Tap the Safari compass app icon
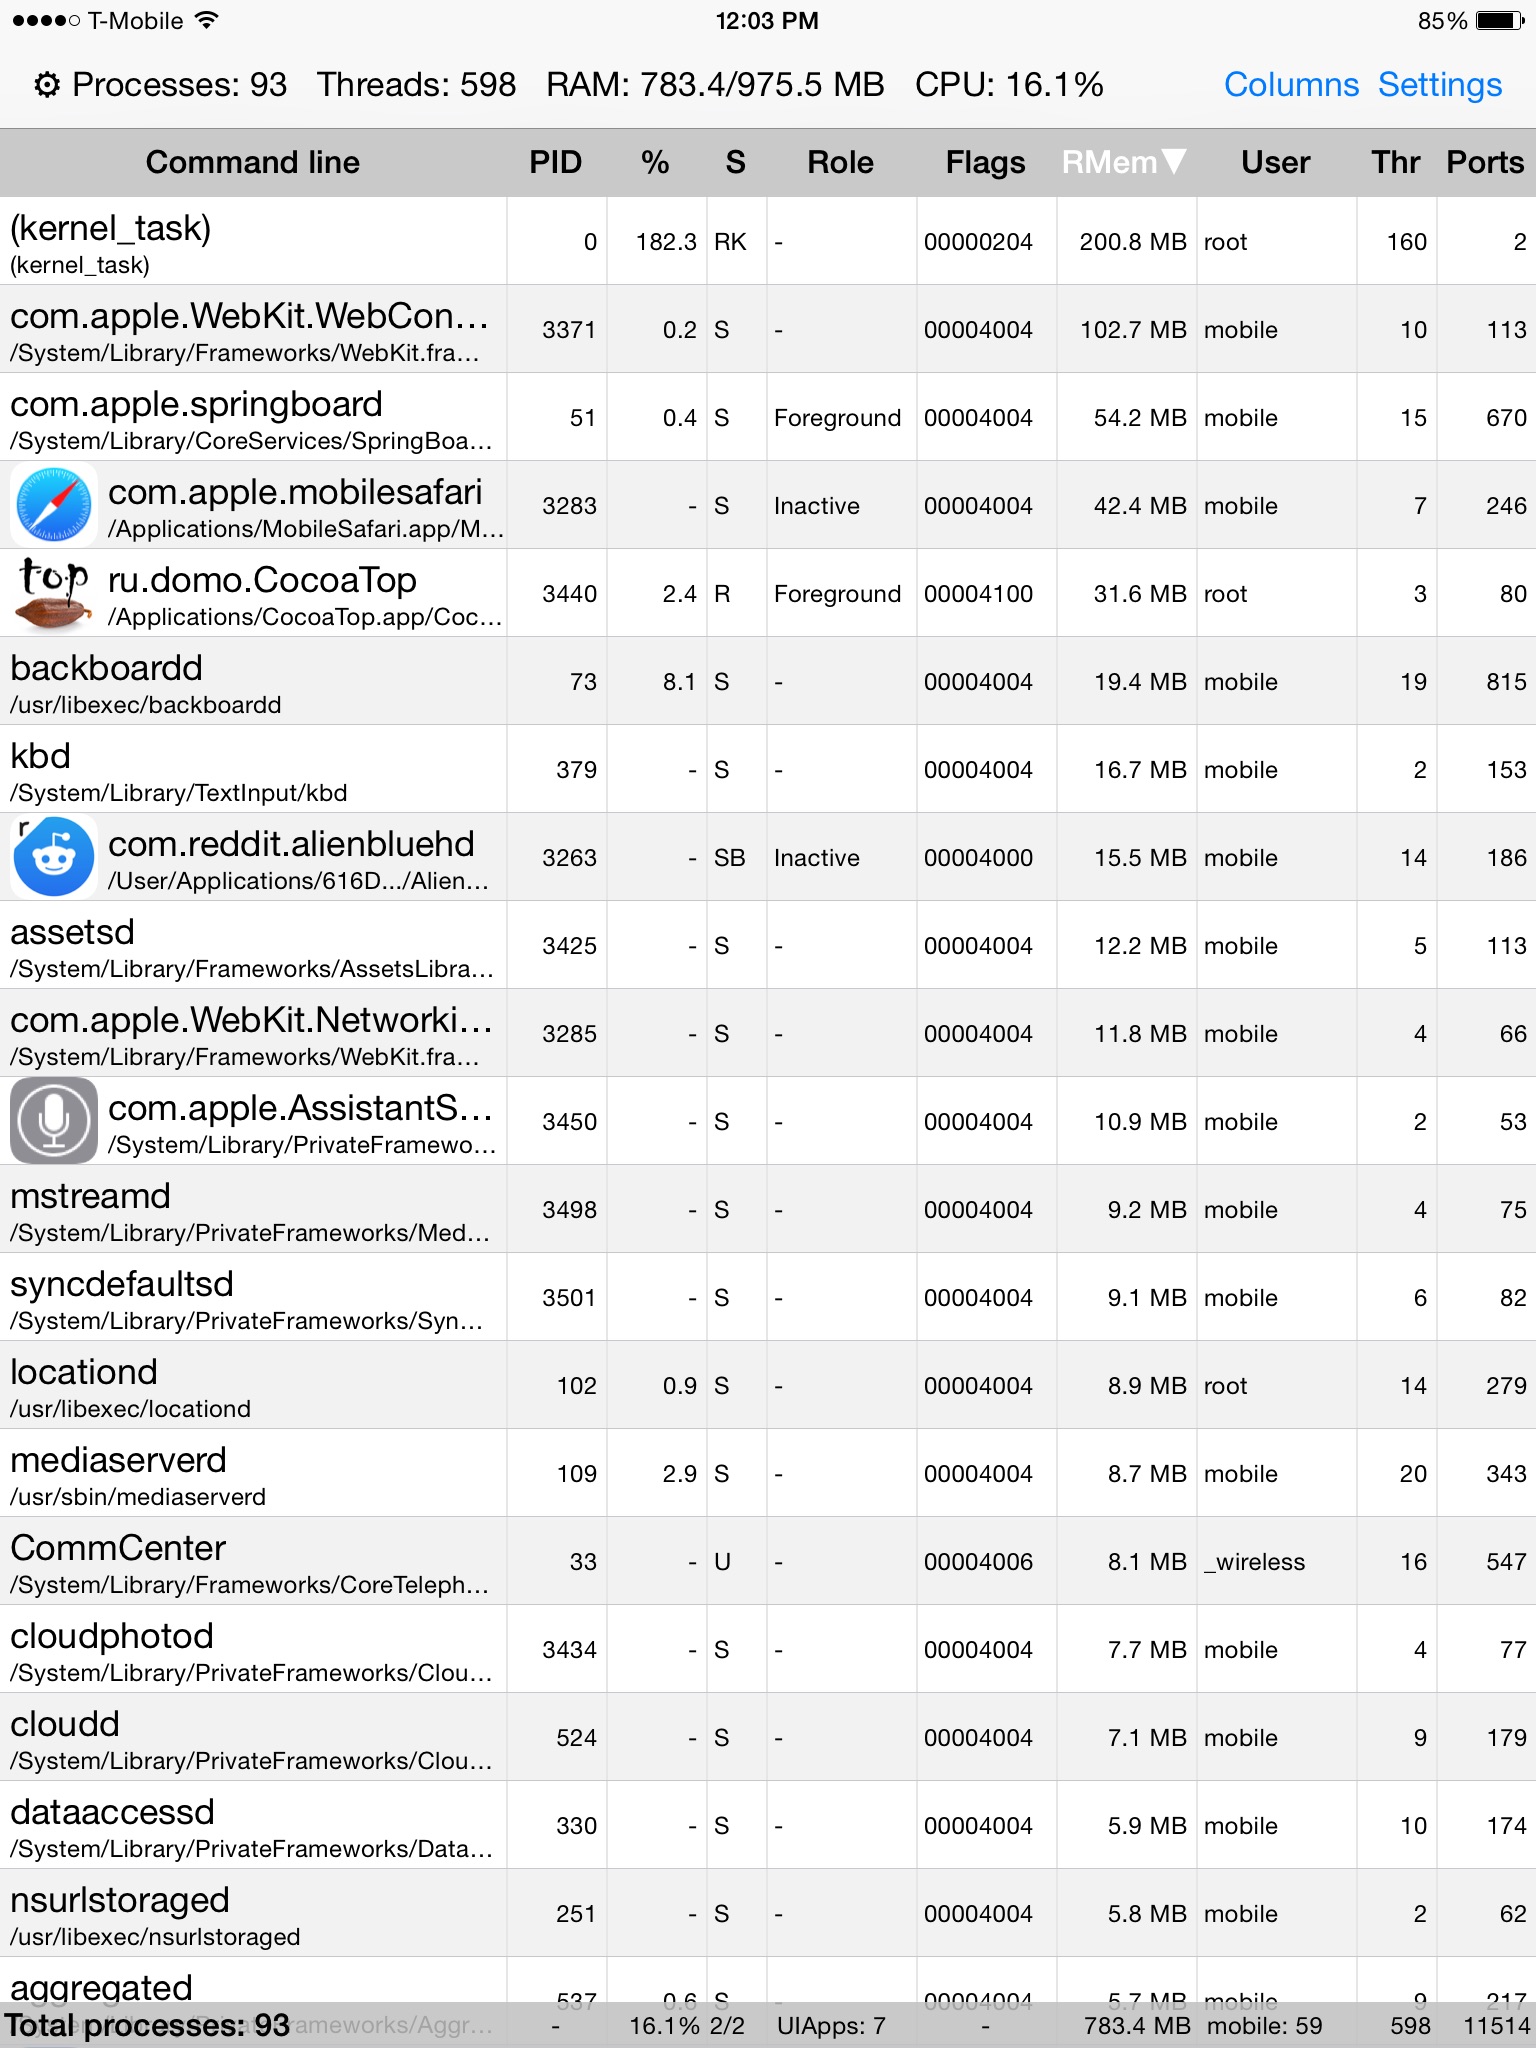 54,505
